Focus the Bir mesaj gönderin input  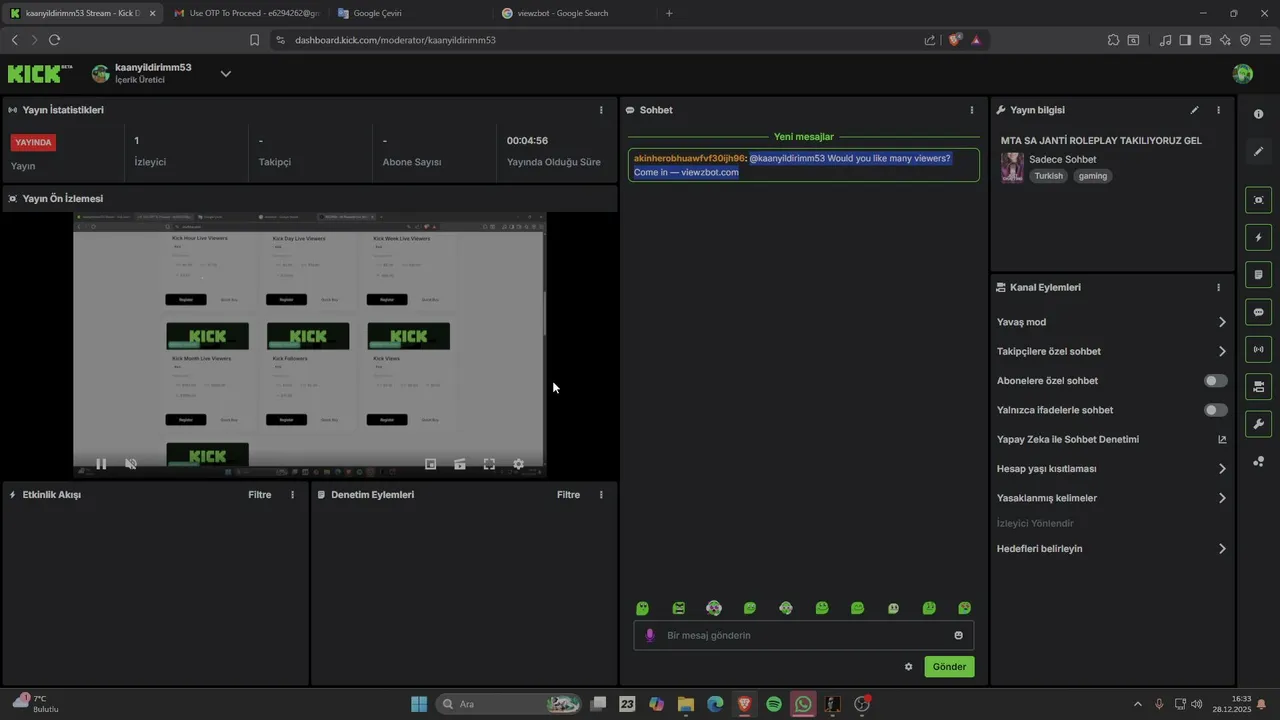(803, 635)
